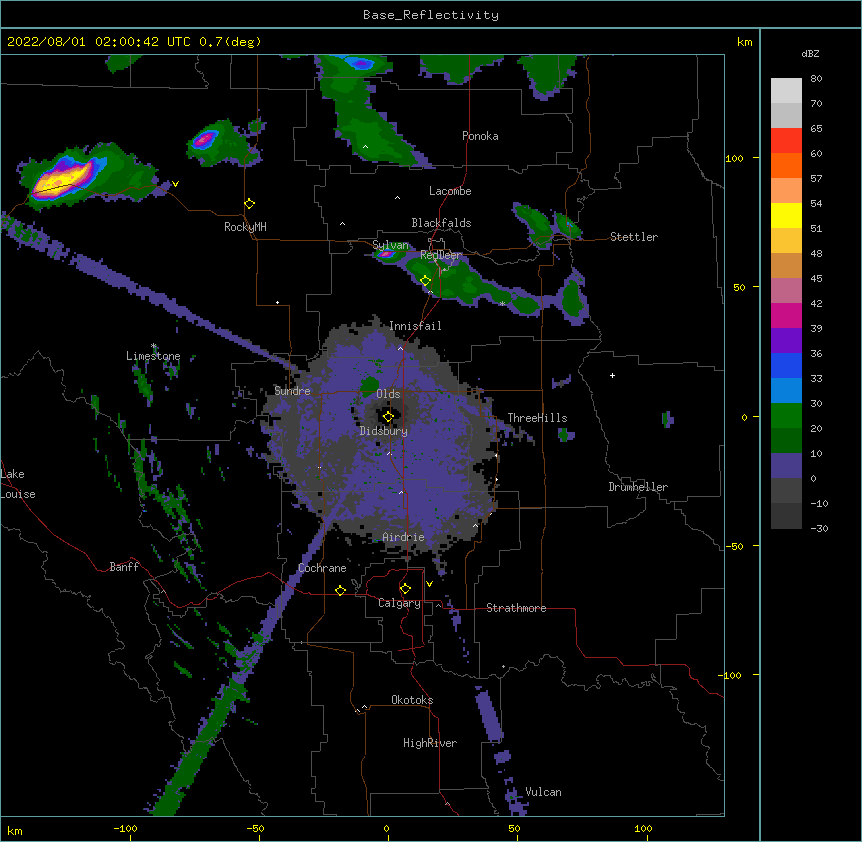Image resolution: width=862 pixels, height=842 pixels.
Task: Pick the red swatch in the dBZ legend
Action: tap(786, 141)
